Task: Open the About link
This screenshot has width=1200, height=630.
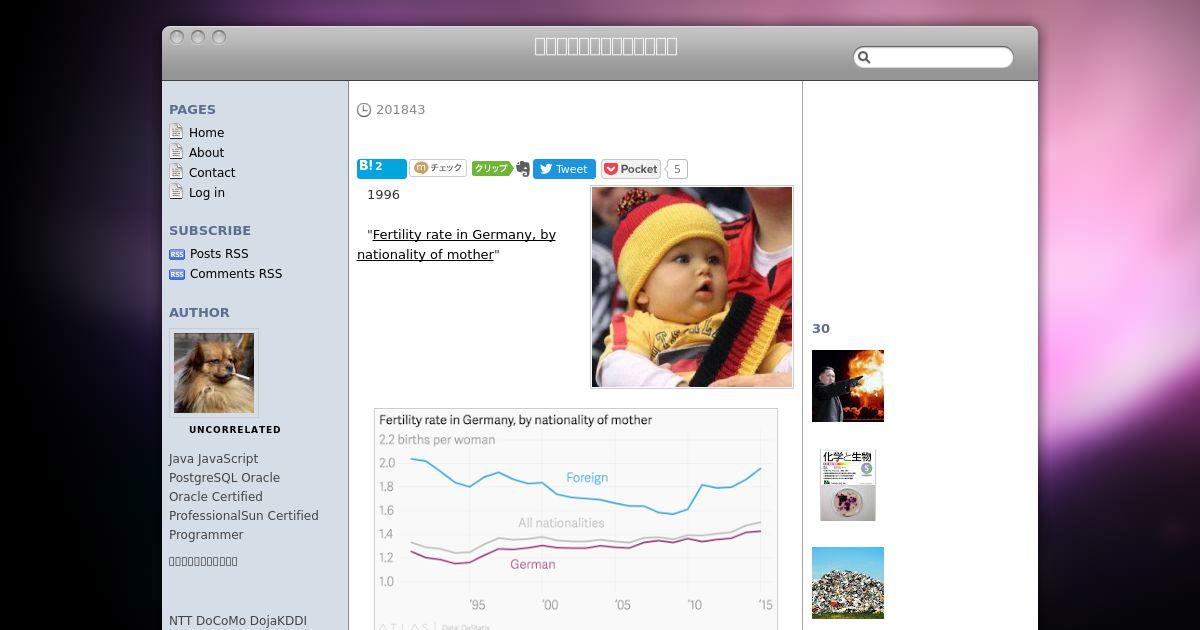Action: [206, 152]
